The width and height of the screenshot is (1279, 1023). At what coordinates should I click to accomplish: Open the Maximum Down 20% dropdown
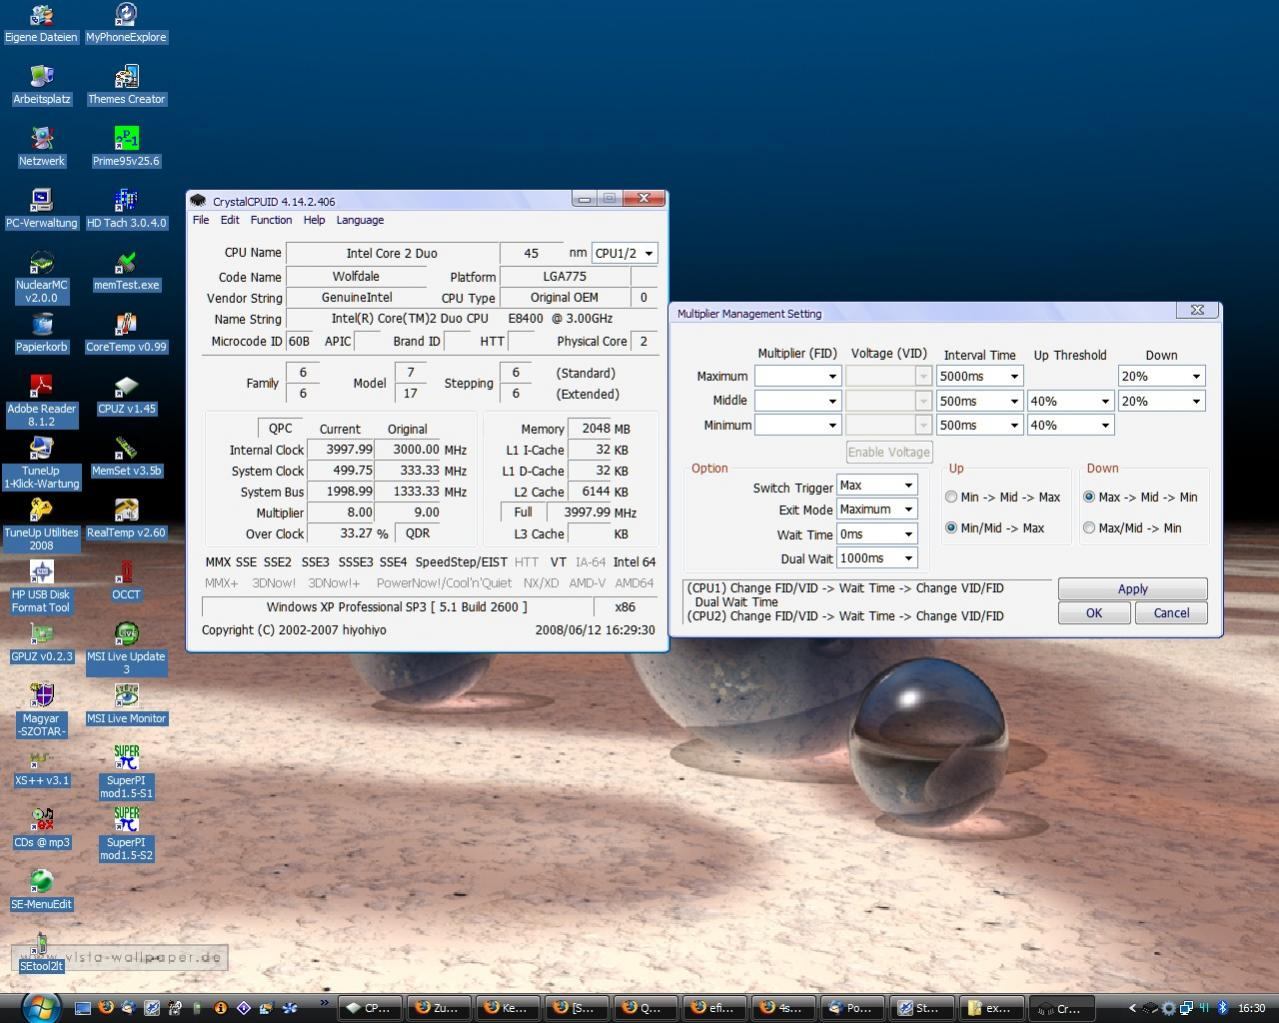pyautogui.click(x=1162, y=376)
